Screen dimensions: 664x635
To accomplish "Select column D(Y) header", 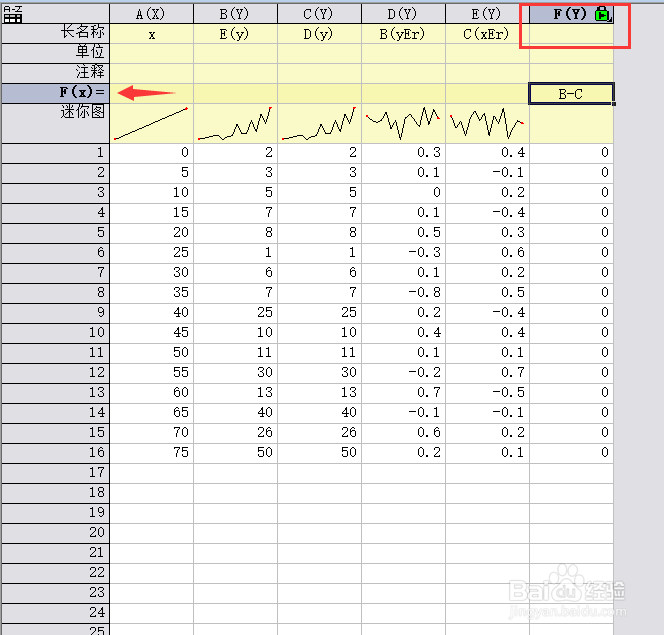I will point(403,14).
